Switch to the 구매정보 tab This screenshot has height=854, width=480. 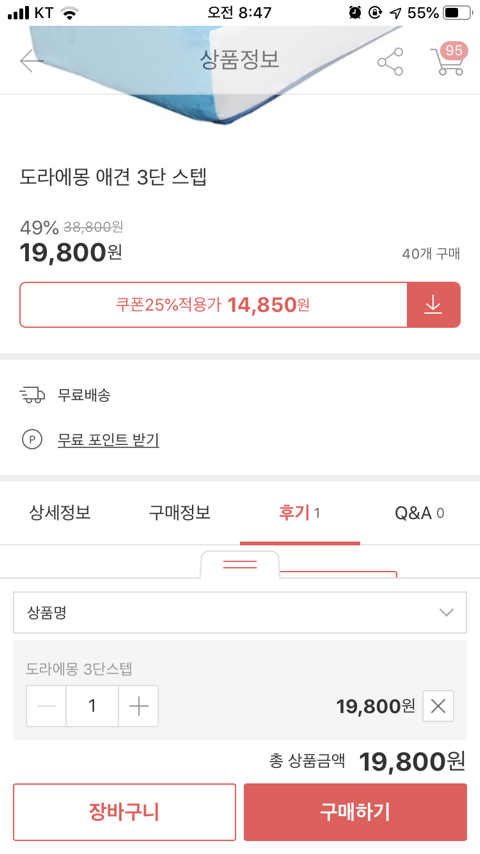[180, 513]
